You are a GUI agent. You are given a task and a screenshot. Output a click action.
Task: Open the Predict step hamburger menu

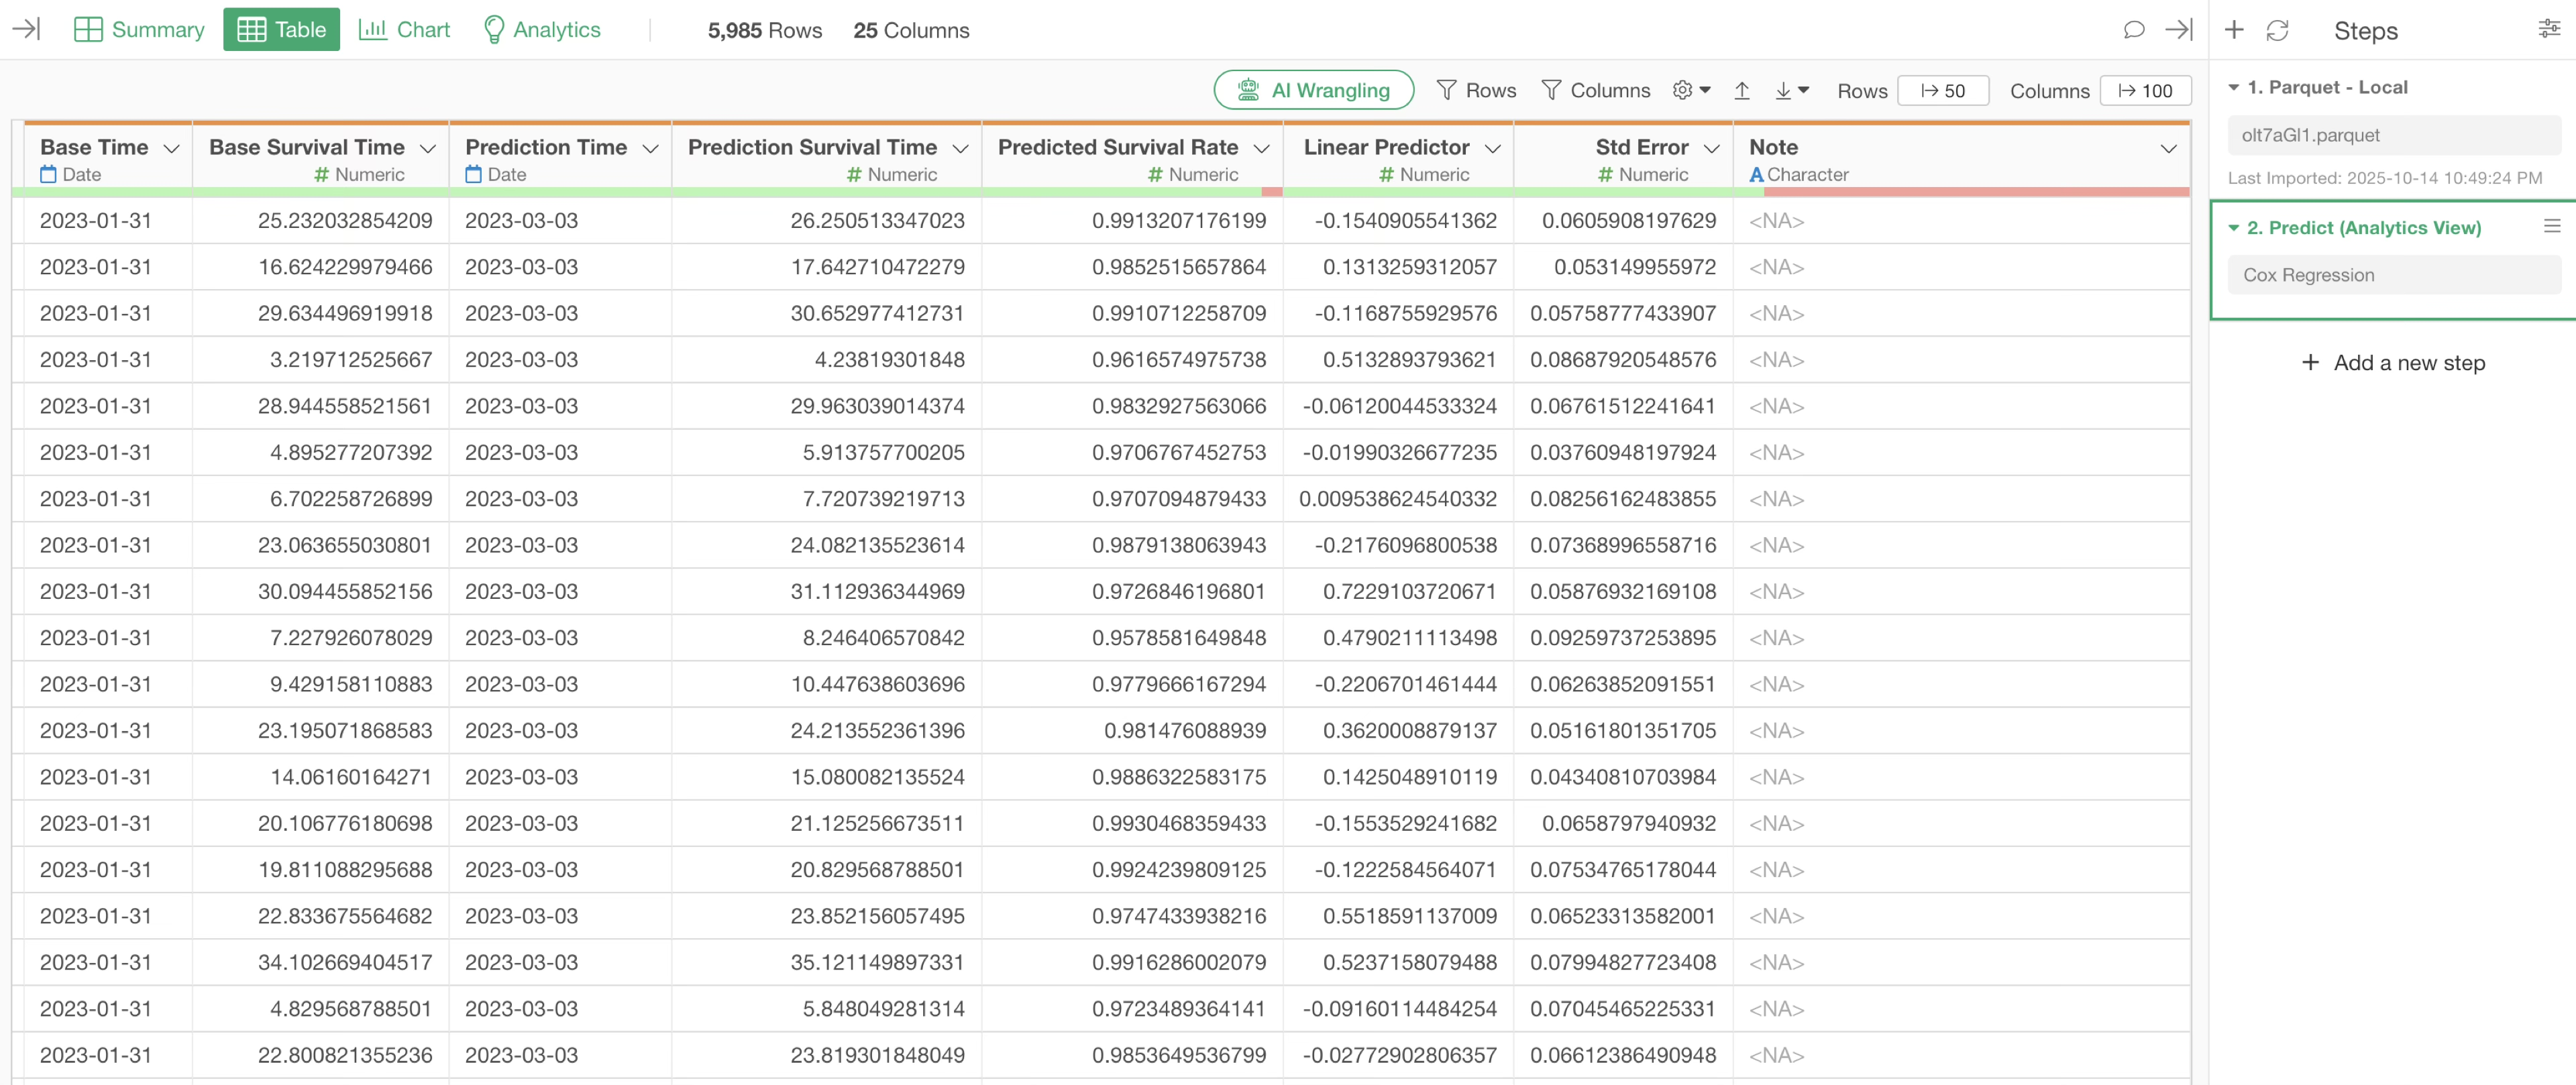2551,227
